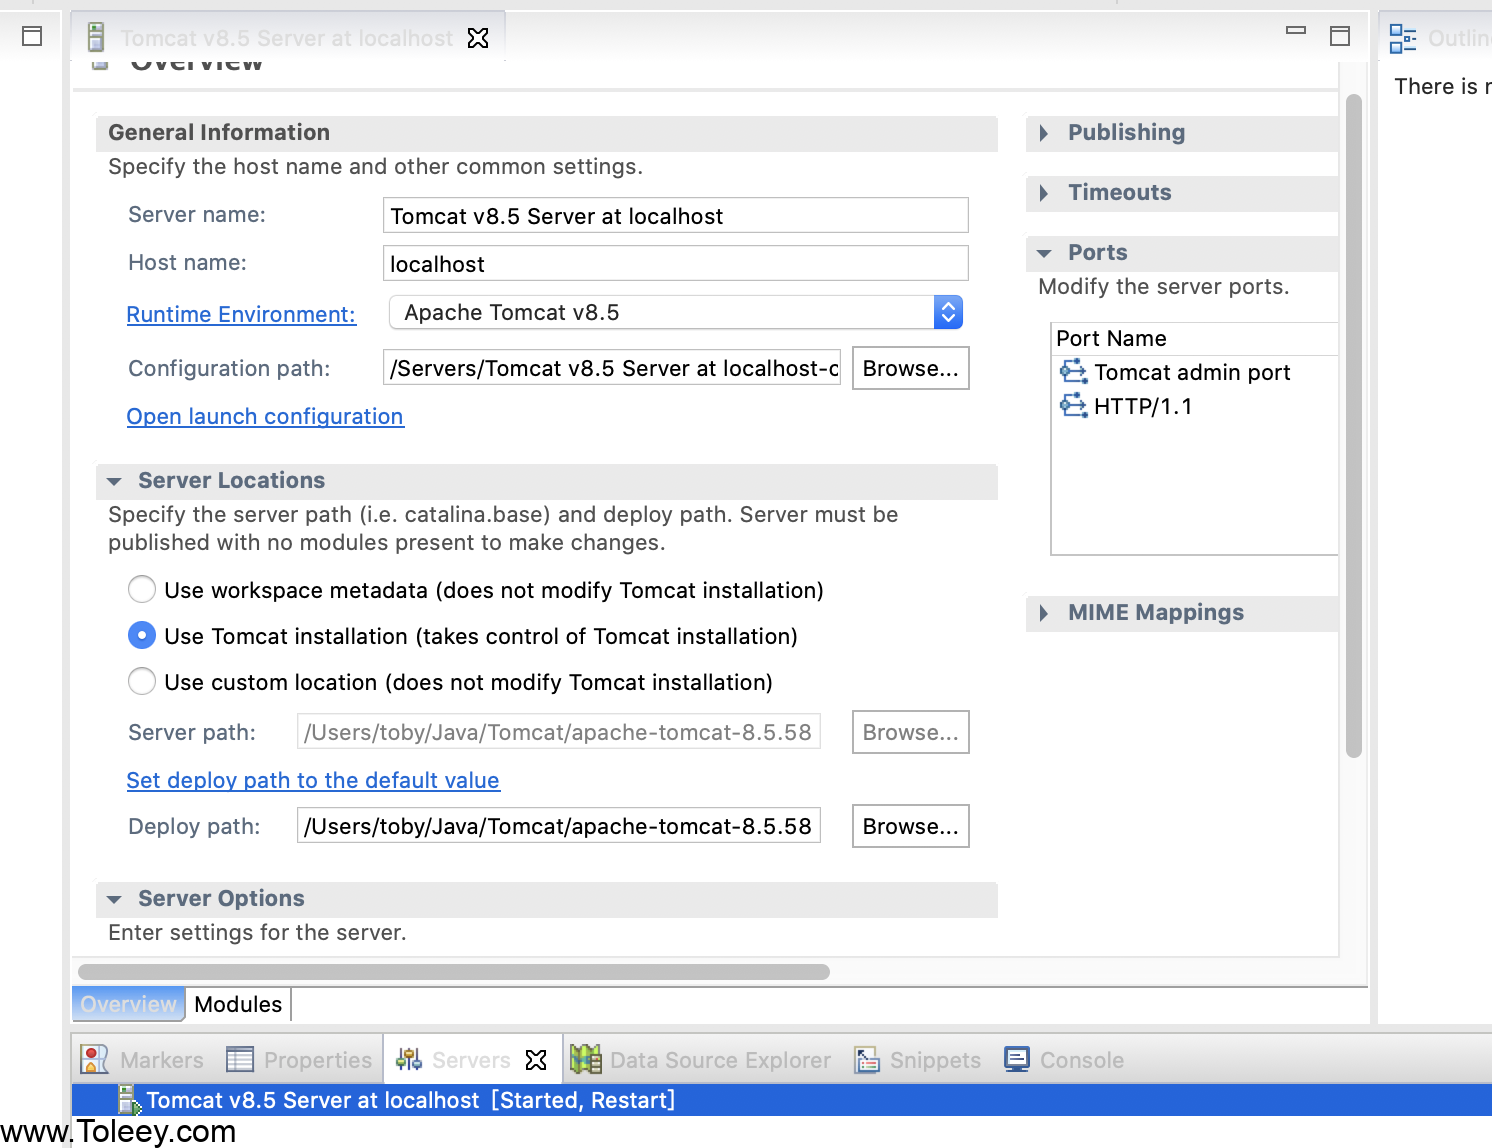The image size is (1492, 1148).
Task: Click Open launch configuration link
Action: pyautogui.click(x=265, y=416)
